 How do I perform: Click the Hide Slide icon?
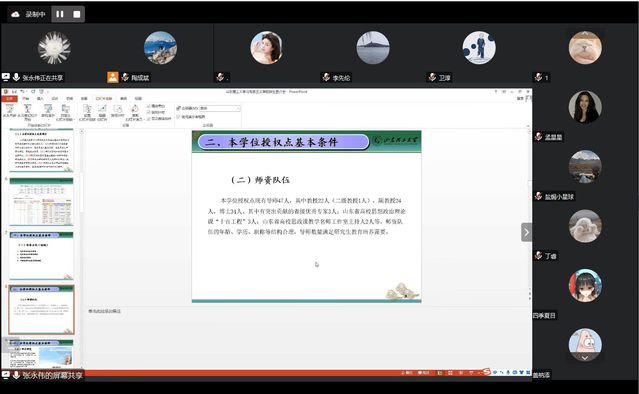(x=102, y=112)
